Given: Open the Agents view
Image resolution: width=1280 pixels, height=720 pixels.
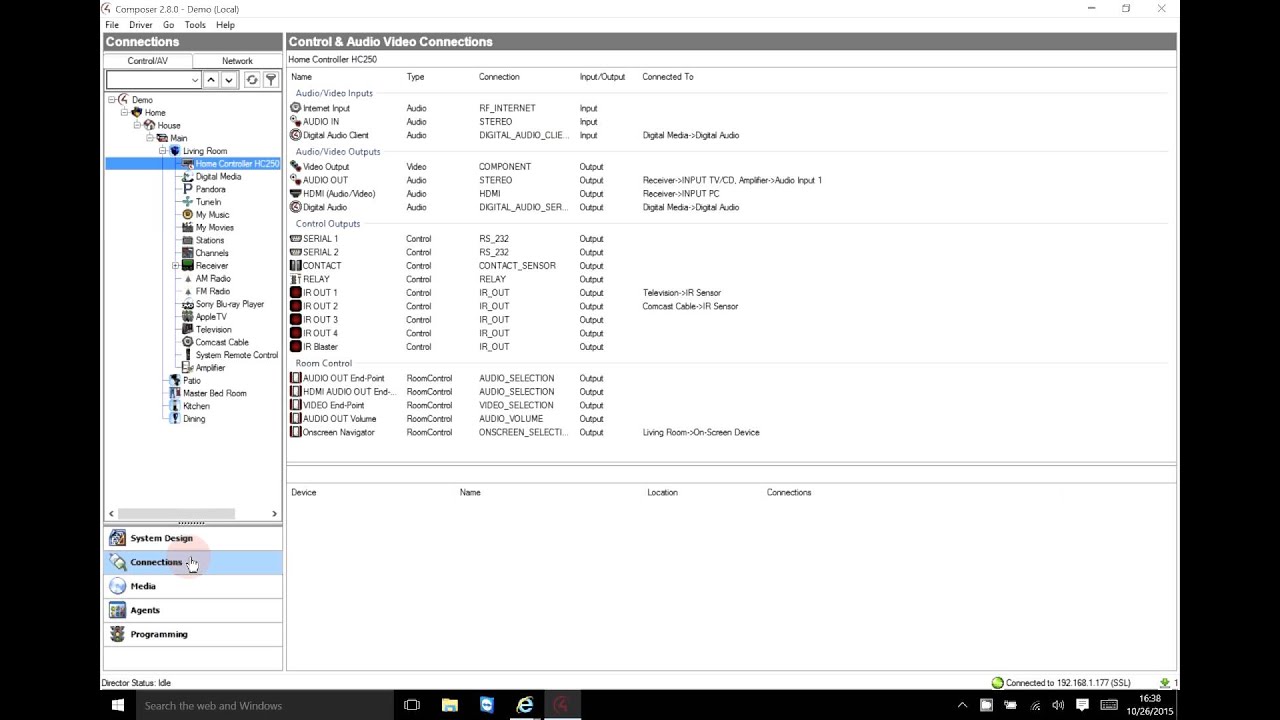Looking at the screenshot, I should (193, 610).
